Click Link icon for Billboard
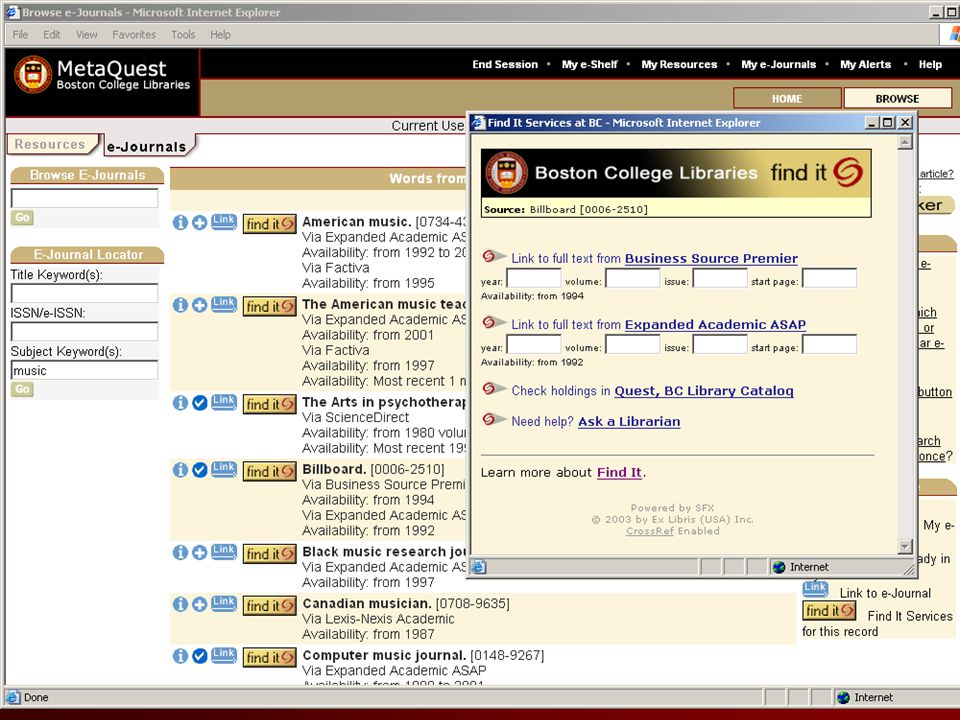960x720 pixels. tap(224, 468)
